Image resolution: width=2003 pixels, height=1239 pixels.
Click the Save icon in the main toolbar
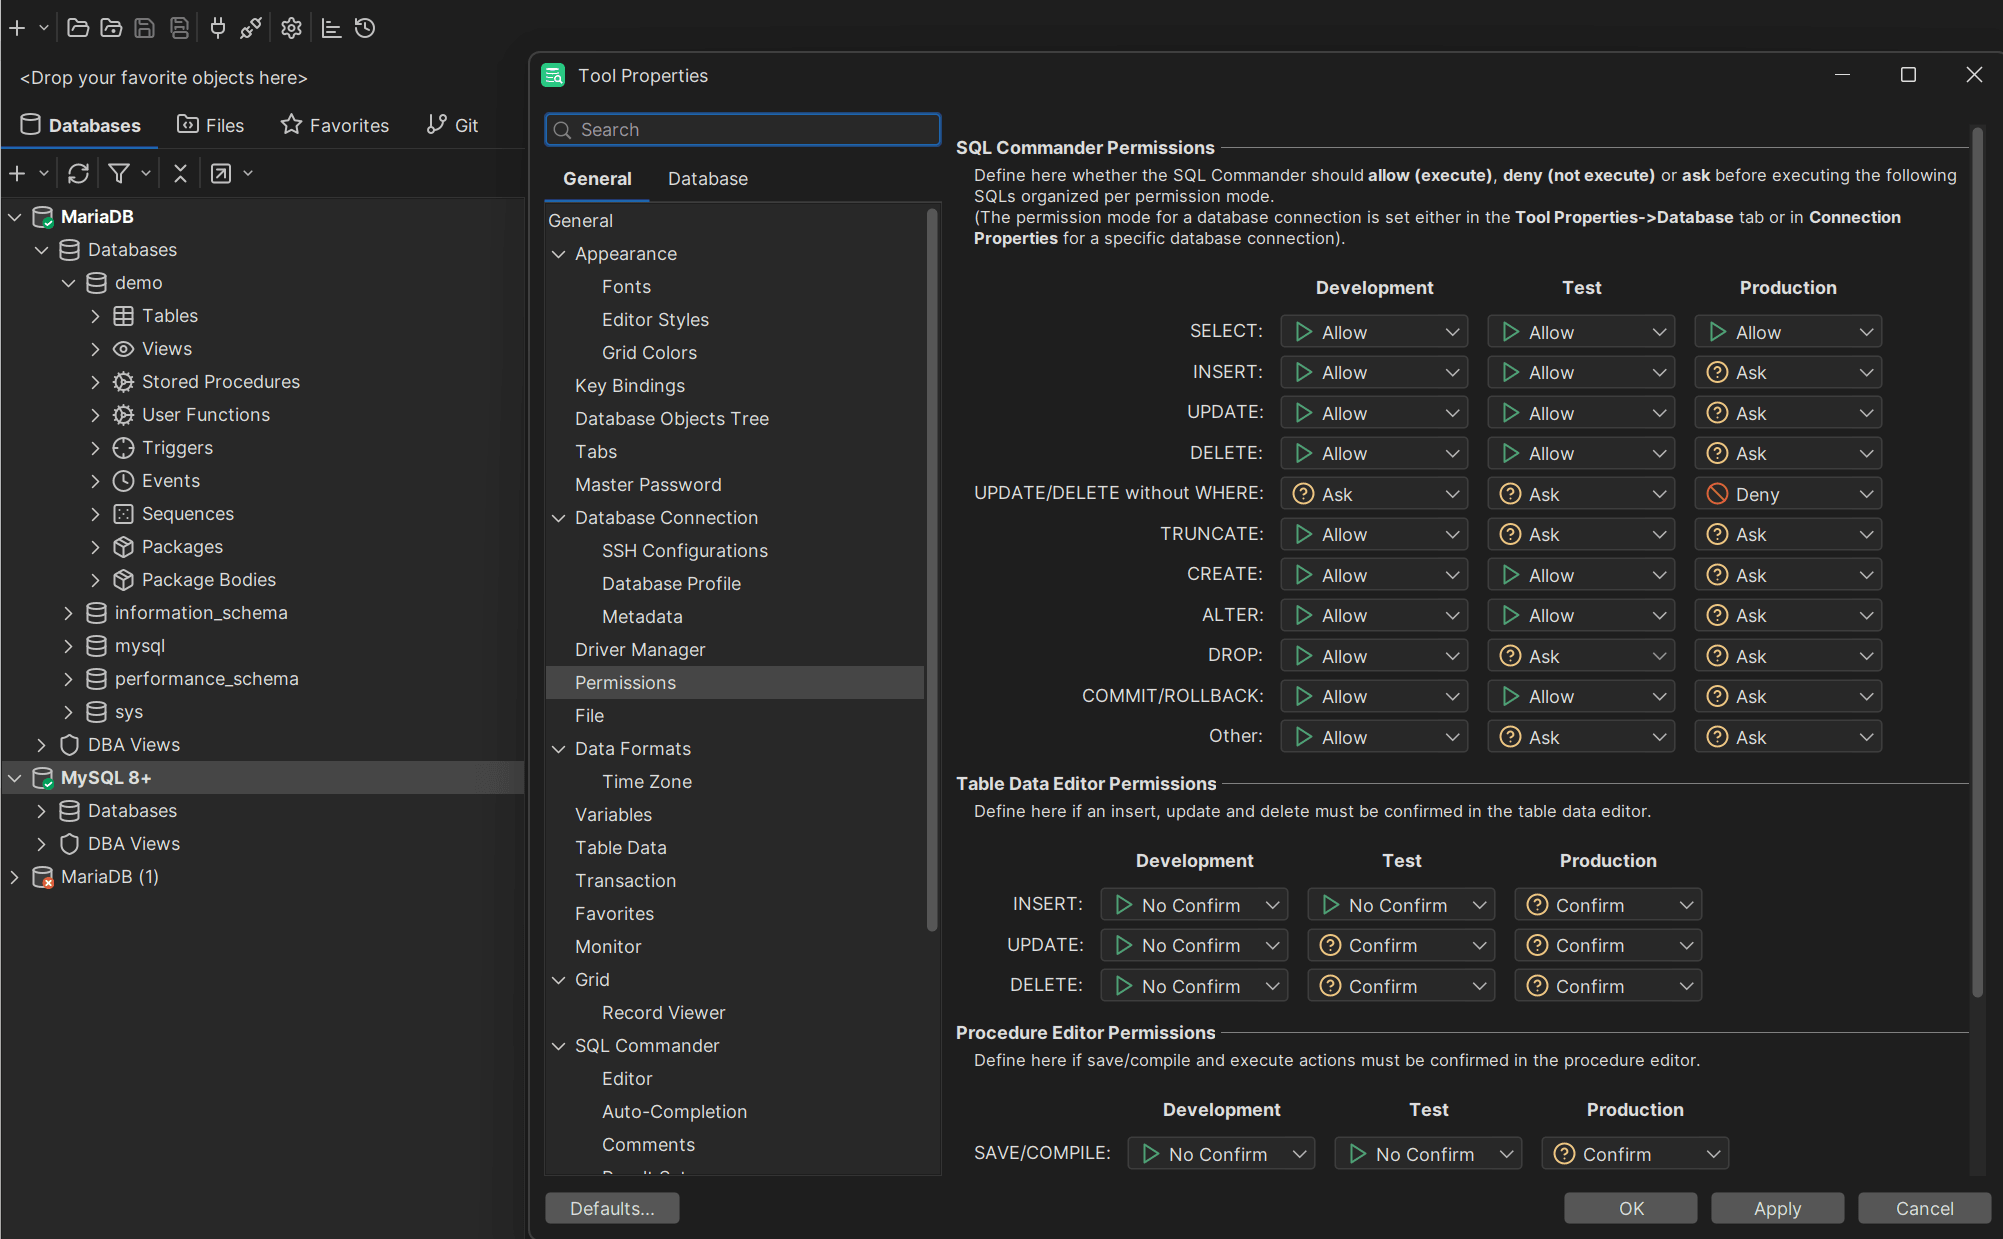click(144, 28)
